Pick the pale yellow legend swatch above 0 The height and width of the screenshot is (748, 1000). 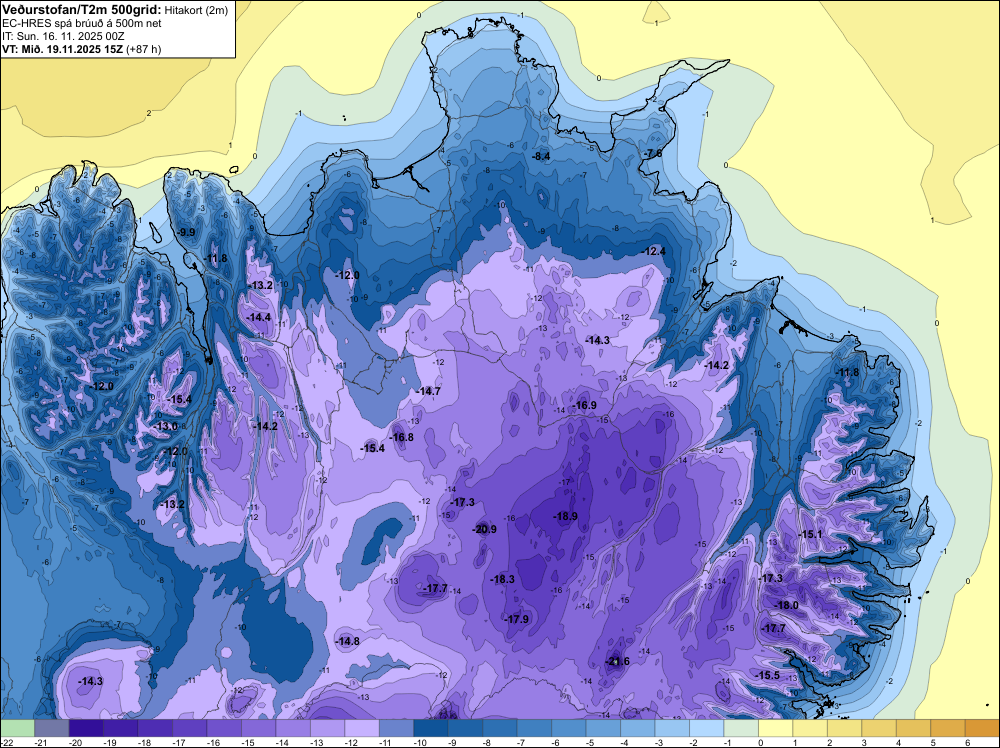pyautogui.click(x=776, y=728)
